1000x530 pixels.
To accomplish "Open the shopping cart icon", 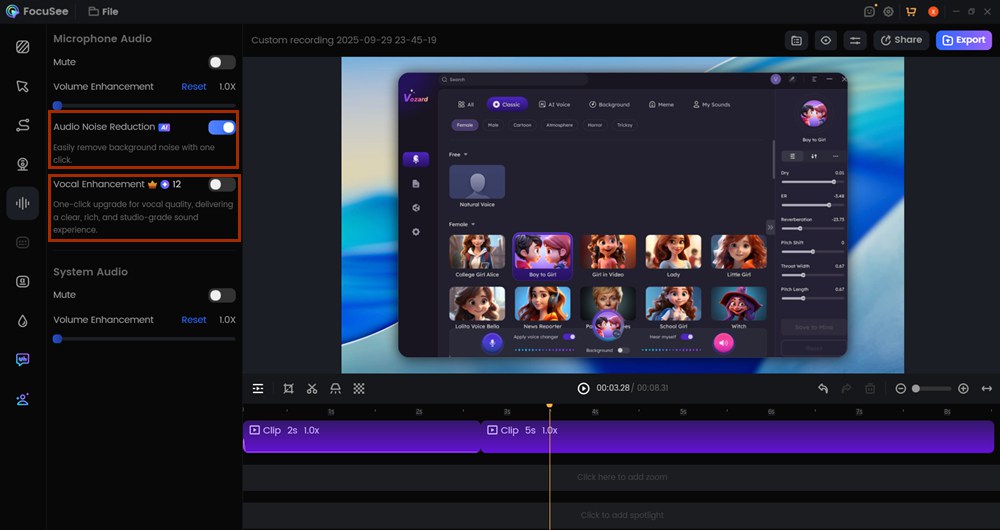I will click(910, 12).
